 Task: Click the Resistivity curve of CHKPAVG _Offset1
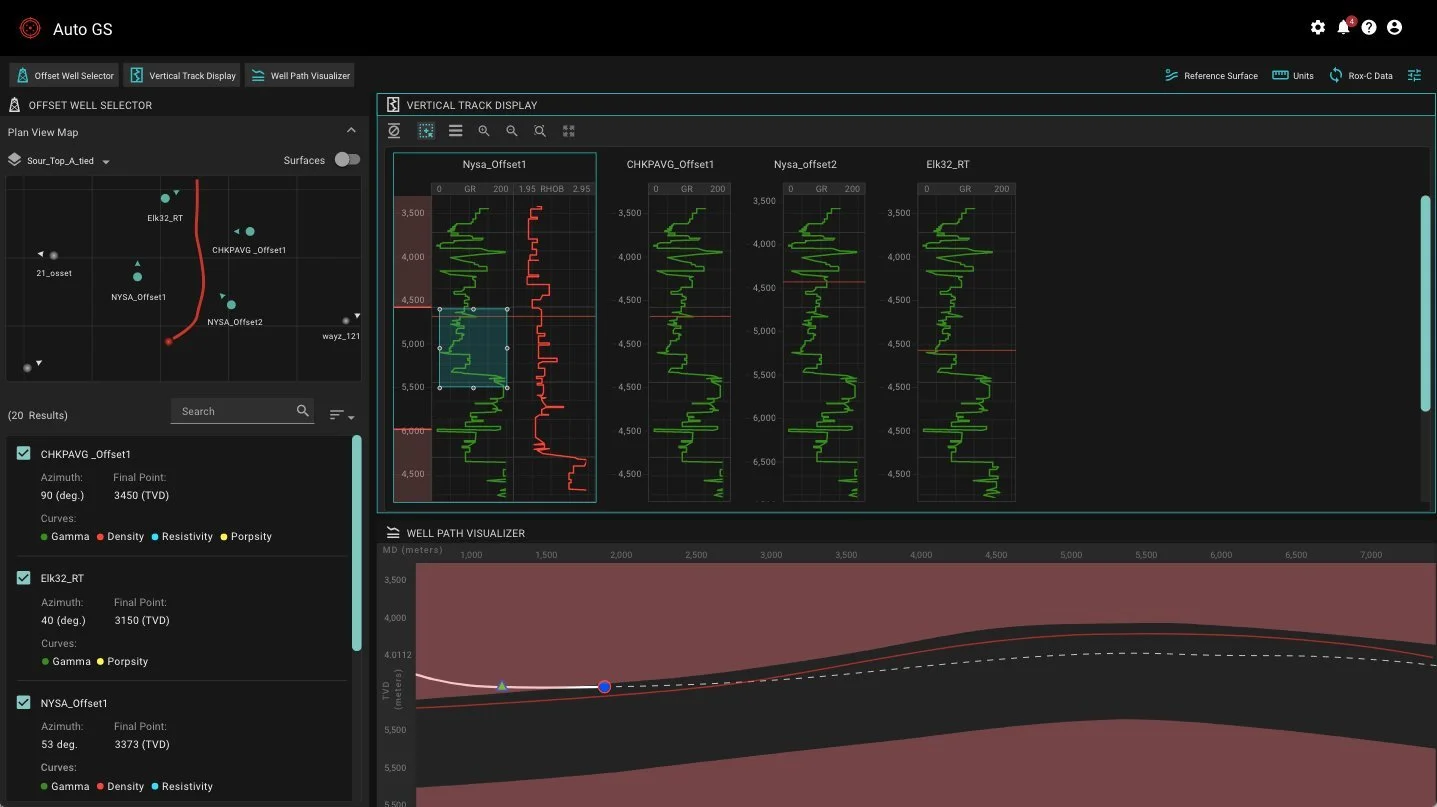[182, 536]
